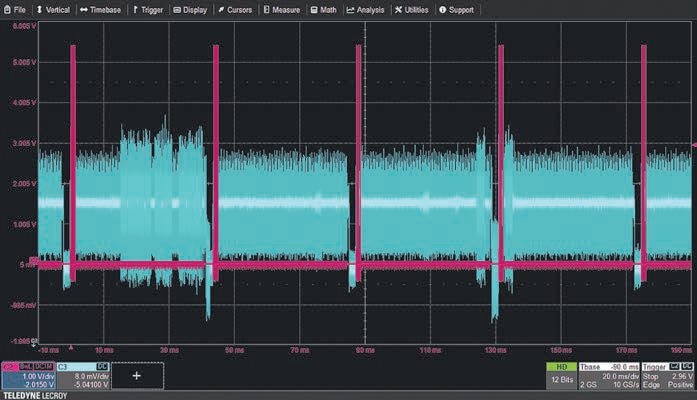Click the 20.0 ms/div timebase setting
Screen dimensions: 697x400
tap(621, 376)
